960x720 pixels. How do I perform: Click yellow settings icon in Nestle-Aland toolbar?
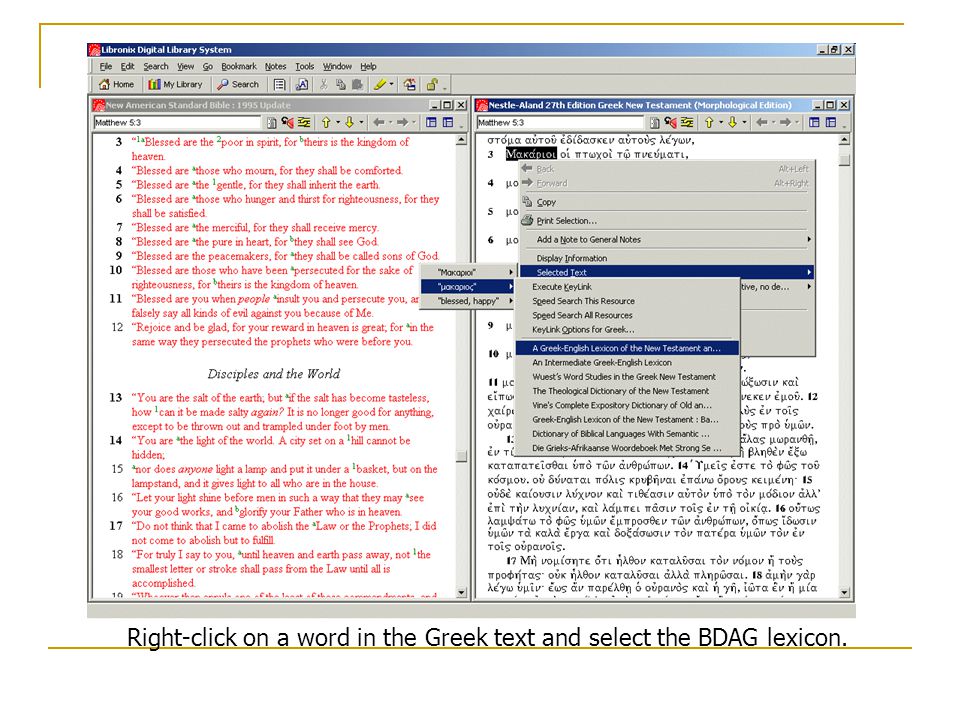pos(687,122)
